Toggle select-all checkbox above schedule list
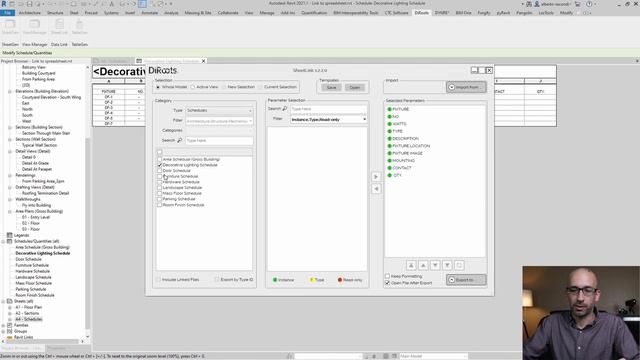This screenshot has width=640, height=360. (x=160, y=152)
